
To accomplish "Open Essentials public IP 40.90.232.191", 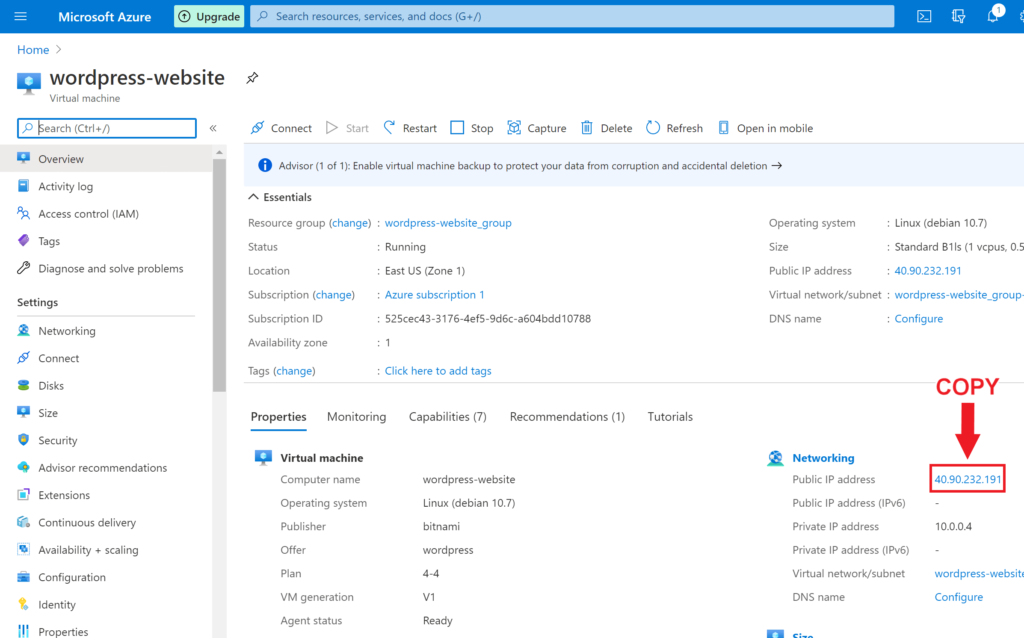I will point(927,270).
